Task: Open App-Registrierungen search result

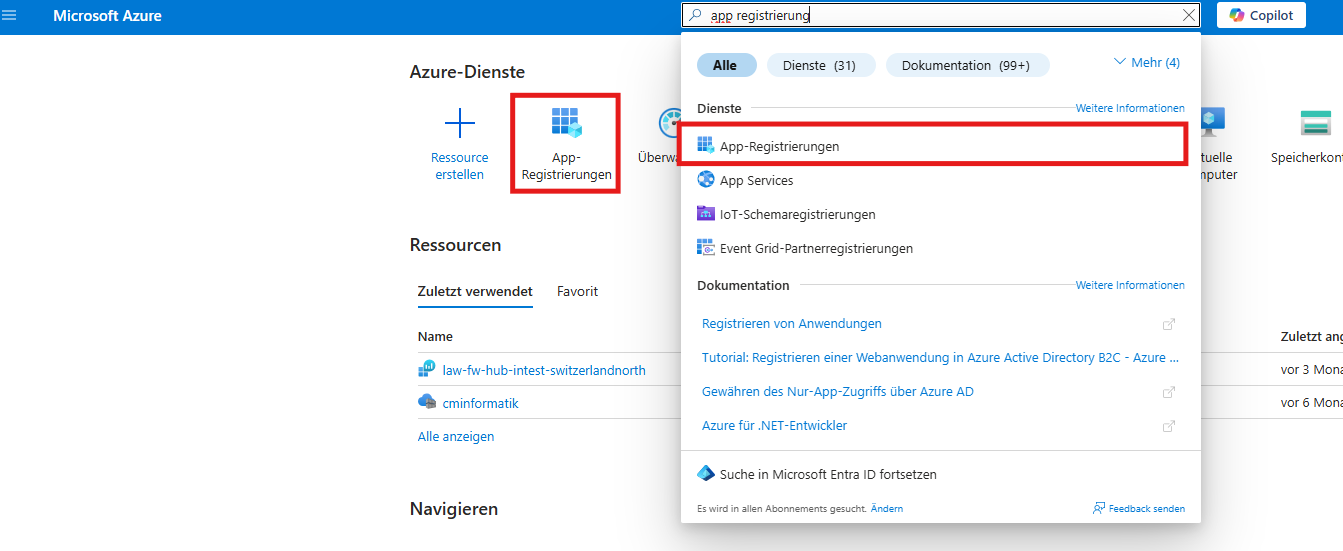Action: tap(933, 146)
